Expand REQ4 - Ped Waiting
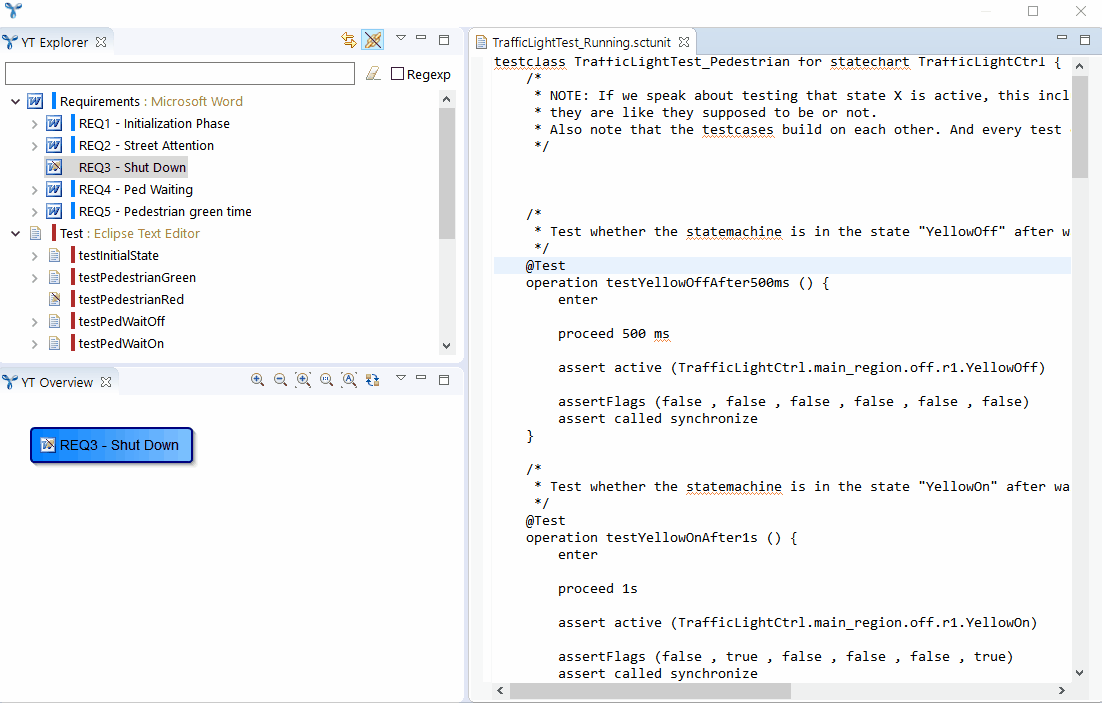The image size is (1102, 703). pyautogui.click(x=34, y=191)
